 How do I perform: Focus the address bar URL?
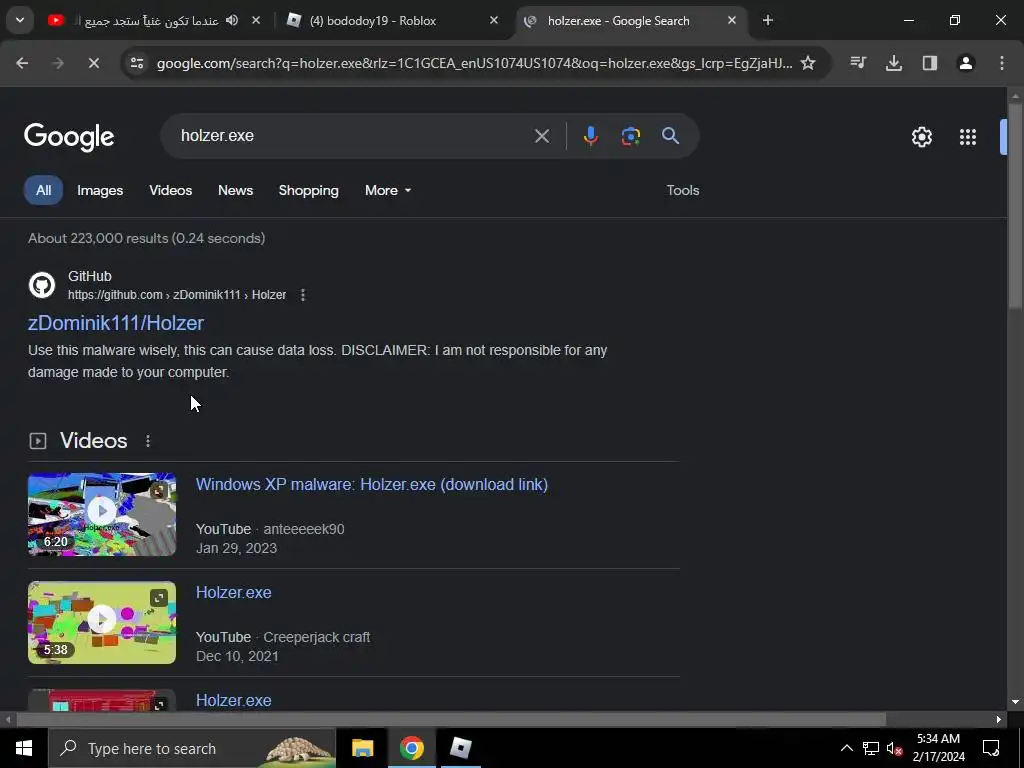click(x=474, y=63)
